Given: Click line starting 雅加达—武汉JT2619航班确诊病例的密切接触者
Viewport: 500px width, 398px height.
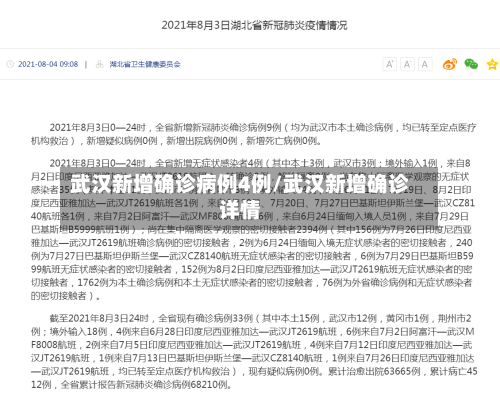Looking at the screenshot, I should click(x=252, y=243).
